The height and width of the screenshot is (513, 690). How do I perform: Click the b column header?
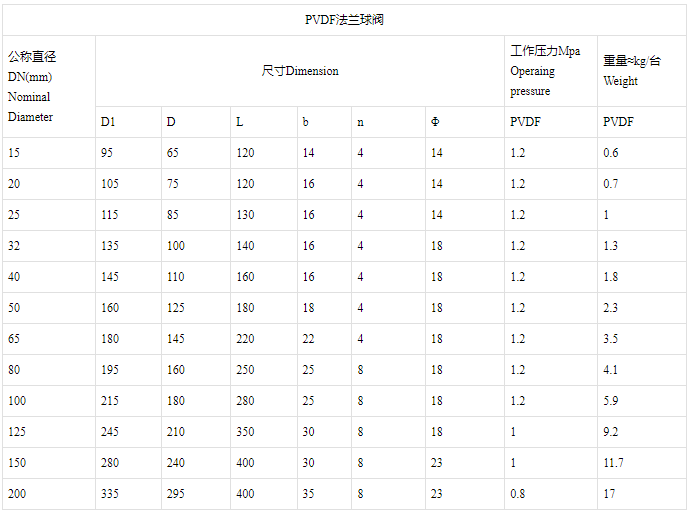pos(305,122)
